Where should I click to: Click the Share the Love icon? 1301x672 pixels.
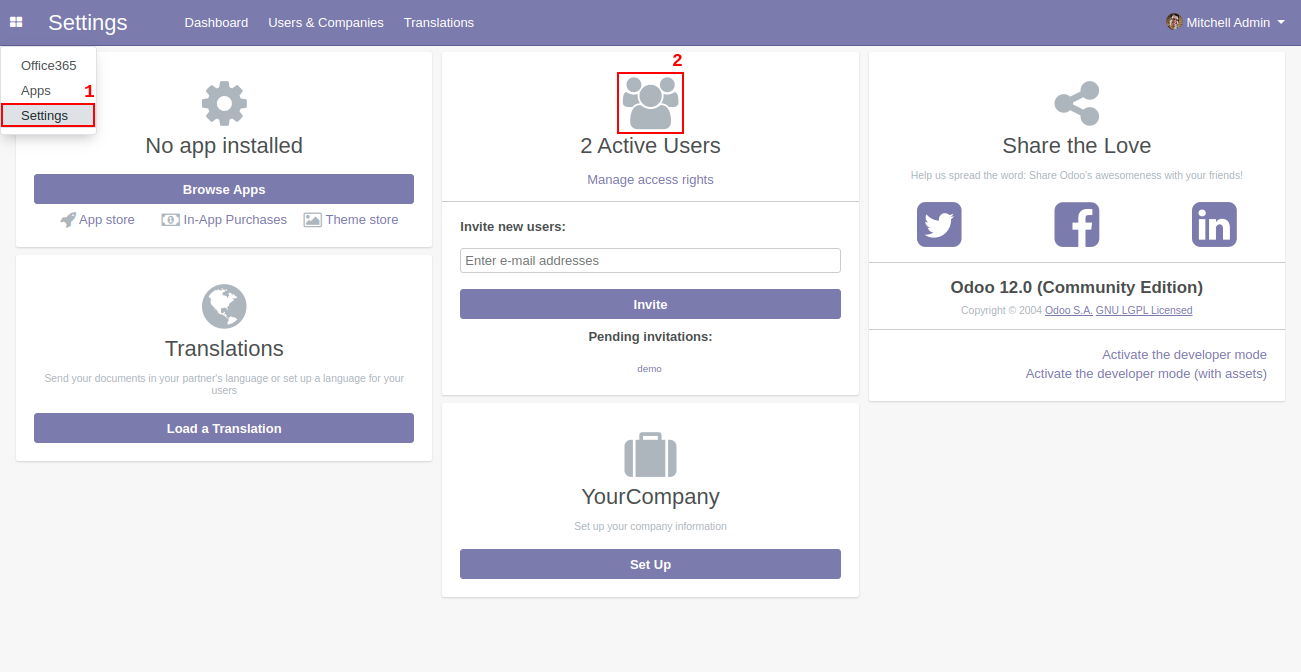point(1076,103)
